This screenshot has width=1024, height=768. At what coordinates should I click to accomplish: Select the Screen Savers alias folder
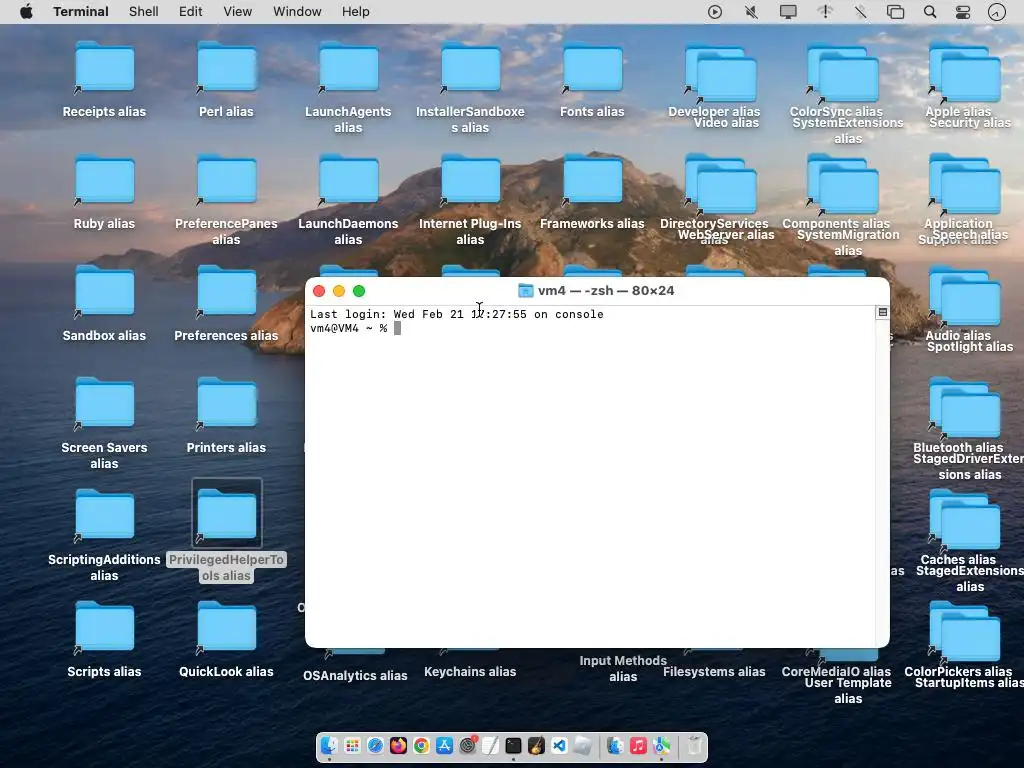tap(104, 404)
